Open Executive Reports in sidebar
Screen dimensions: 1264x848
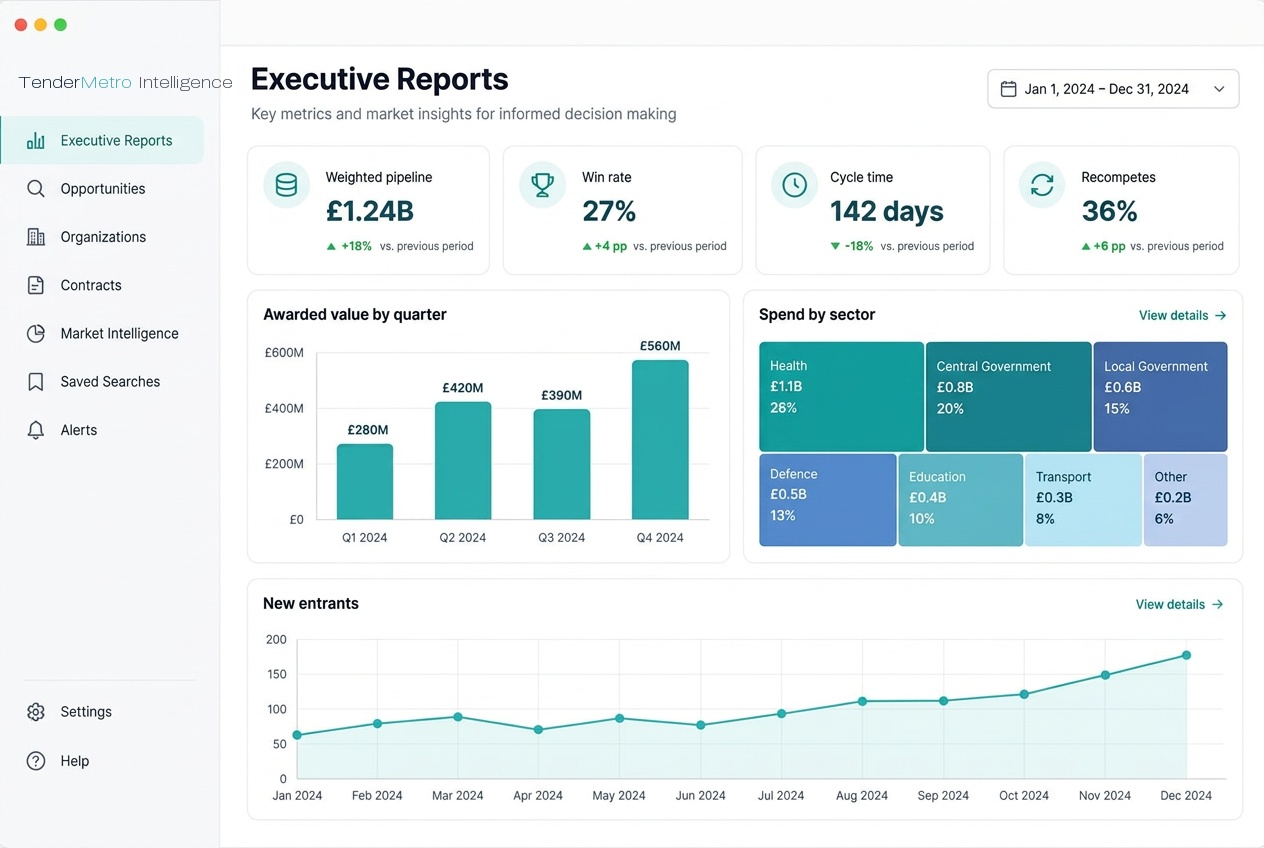102,141
